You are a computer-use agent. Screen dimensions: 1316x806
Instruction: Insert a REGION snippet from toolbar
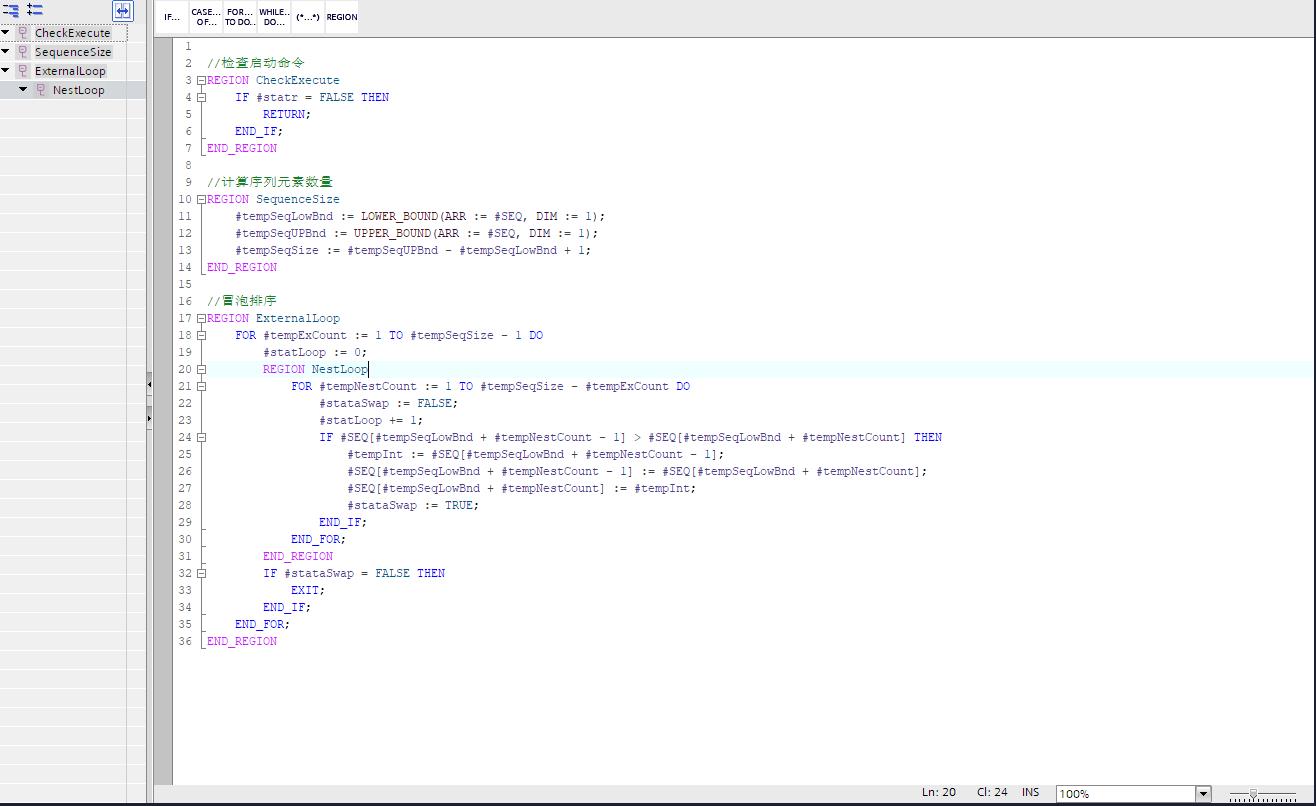341,17
